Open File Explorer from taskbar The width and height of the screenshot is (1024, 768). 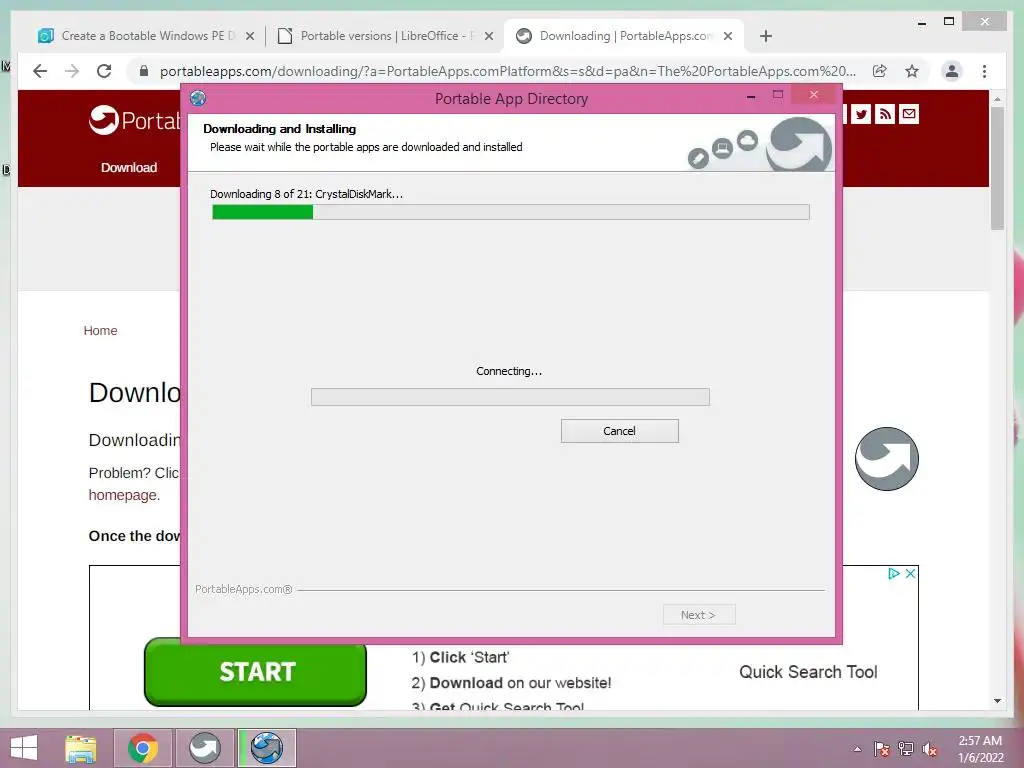81,748
